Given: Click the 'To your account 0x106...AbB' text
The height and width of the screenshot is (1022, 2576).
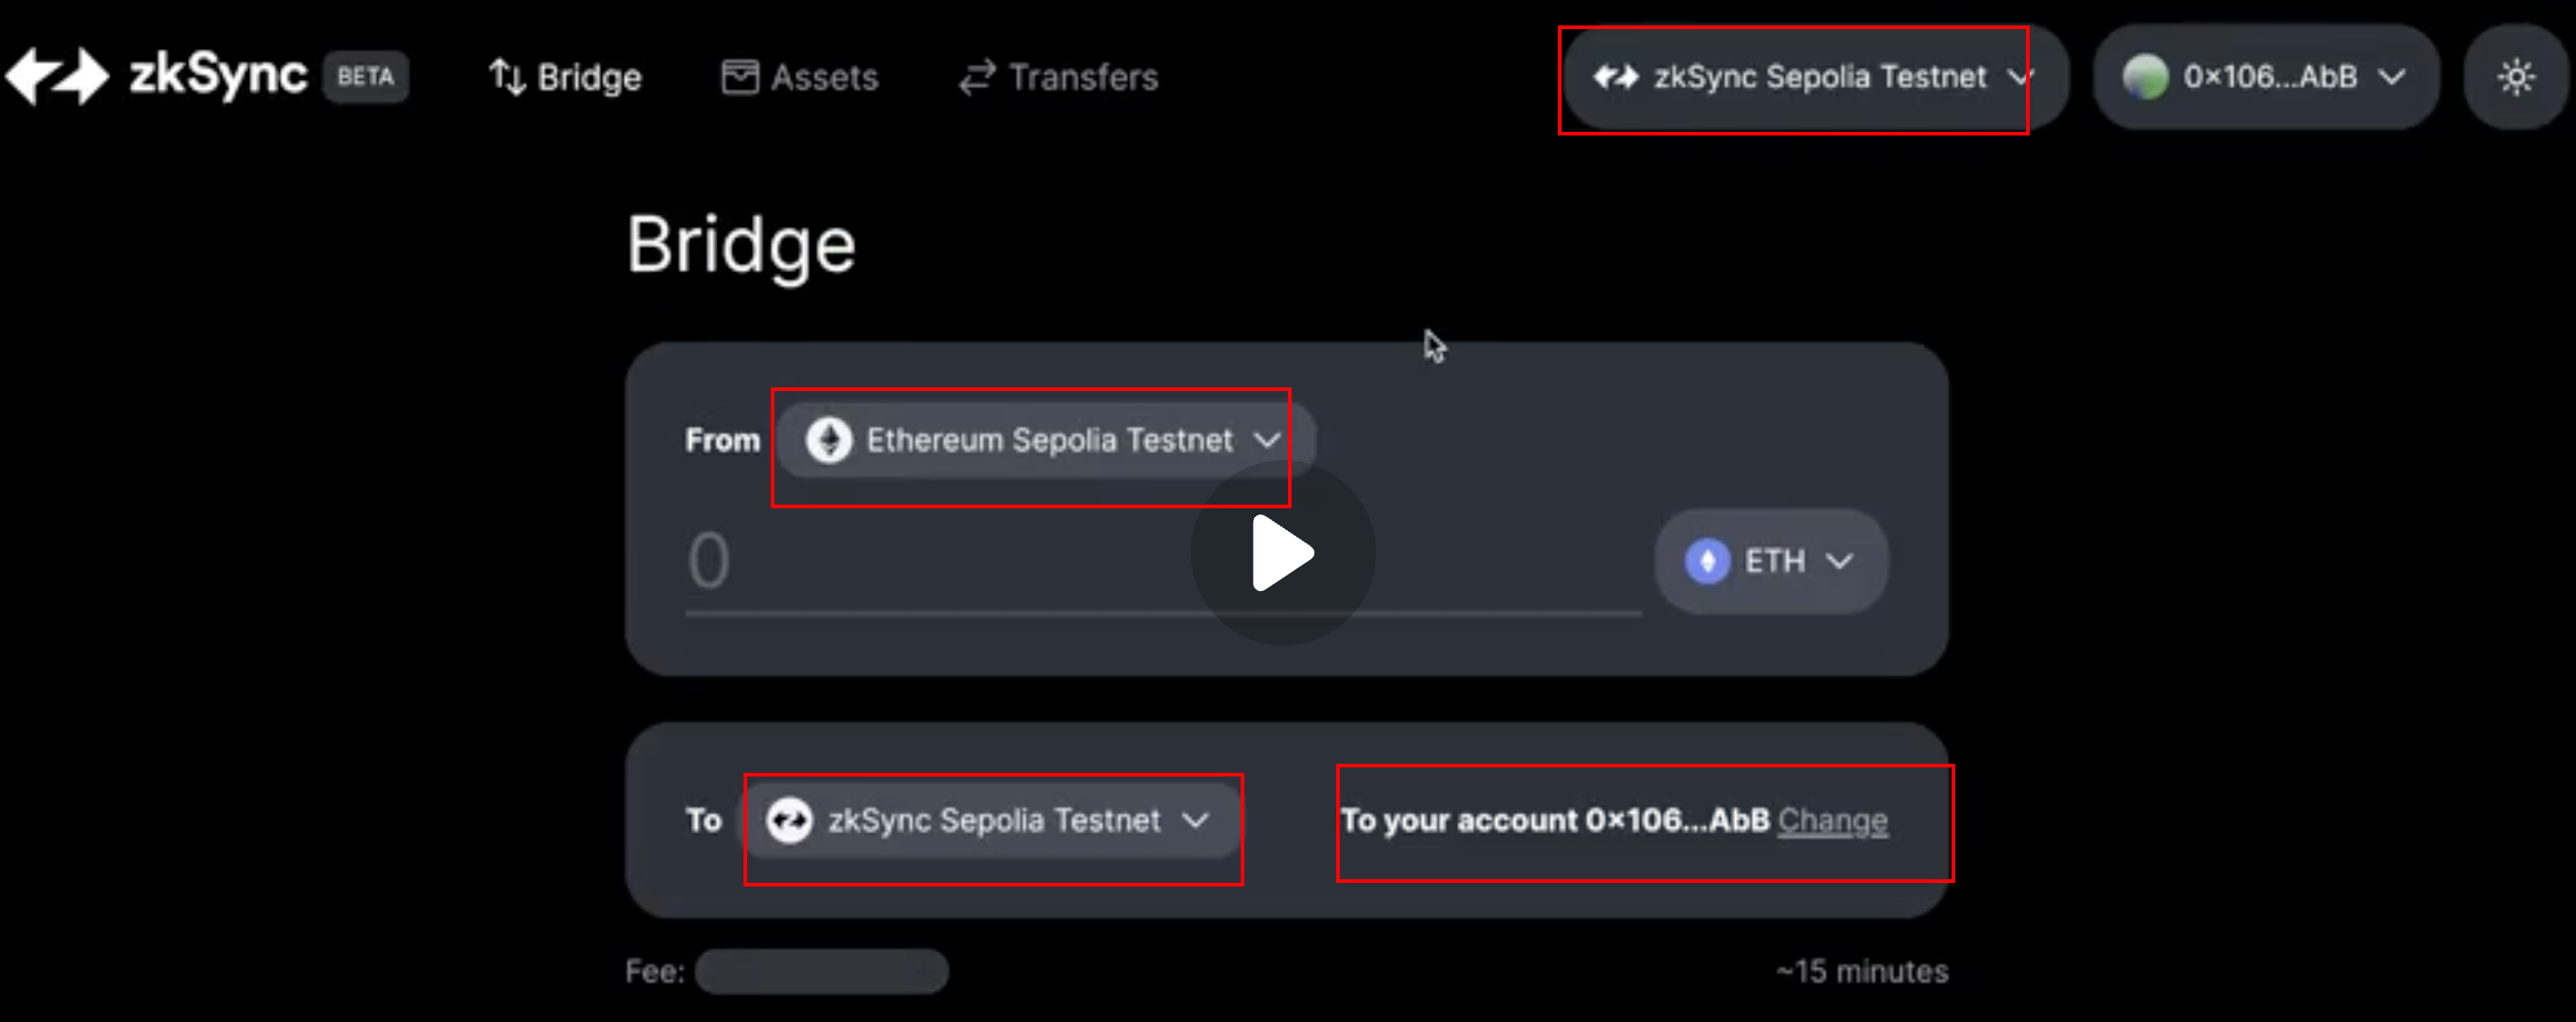Looking at the screenshot, I should coord(1555,821).
